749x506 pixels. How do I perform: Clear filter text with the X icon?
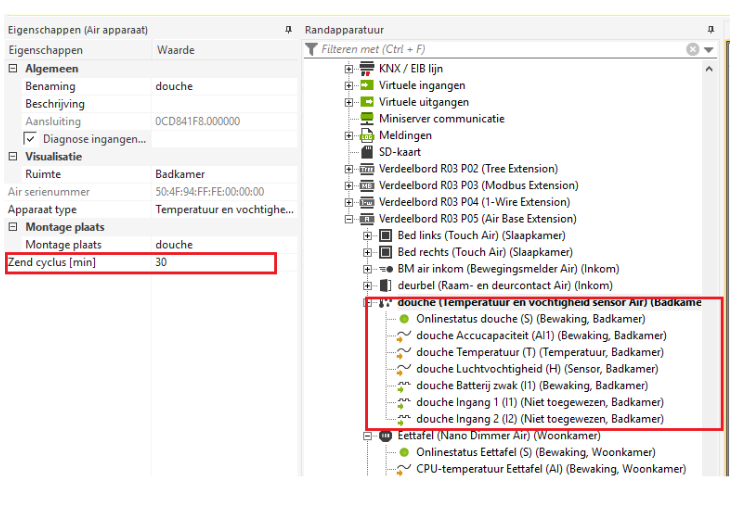coord(692,49)
